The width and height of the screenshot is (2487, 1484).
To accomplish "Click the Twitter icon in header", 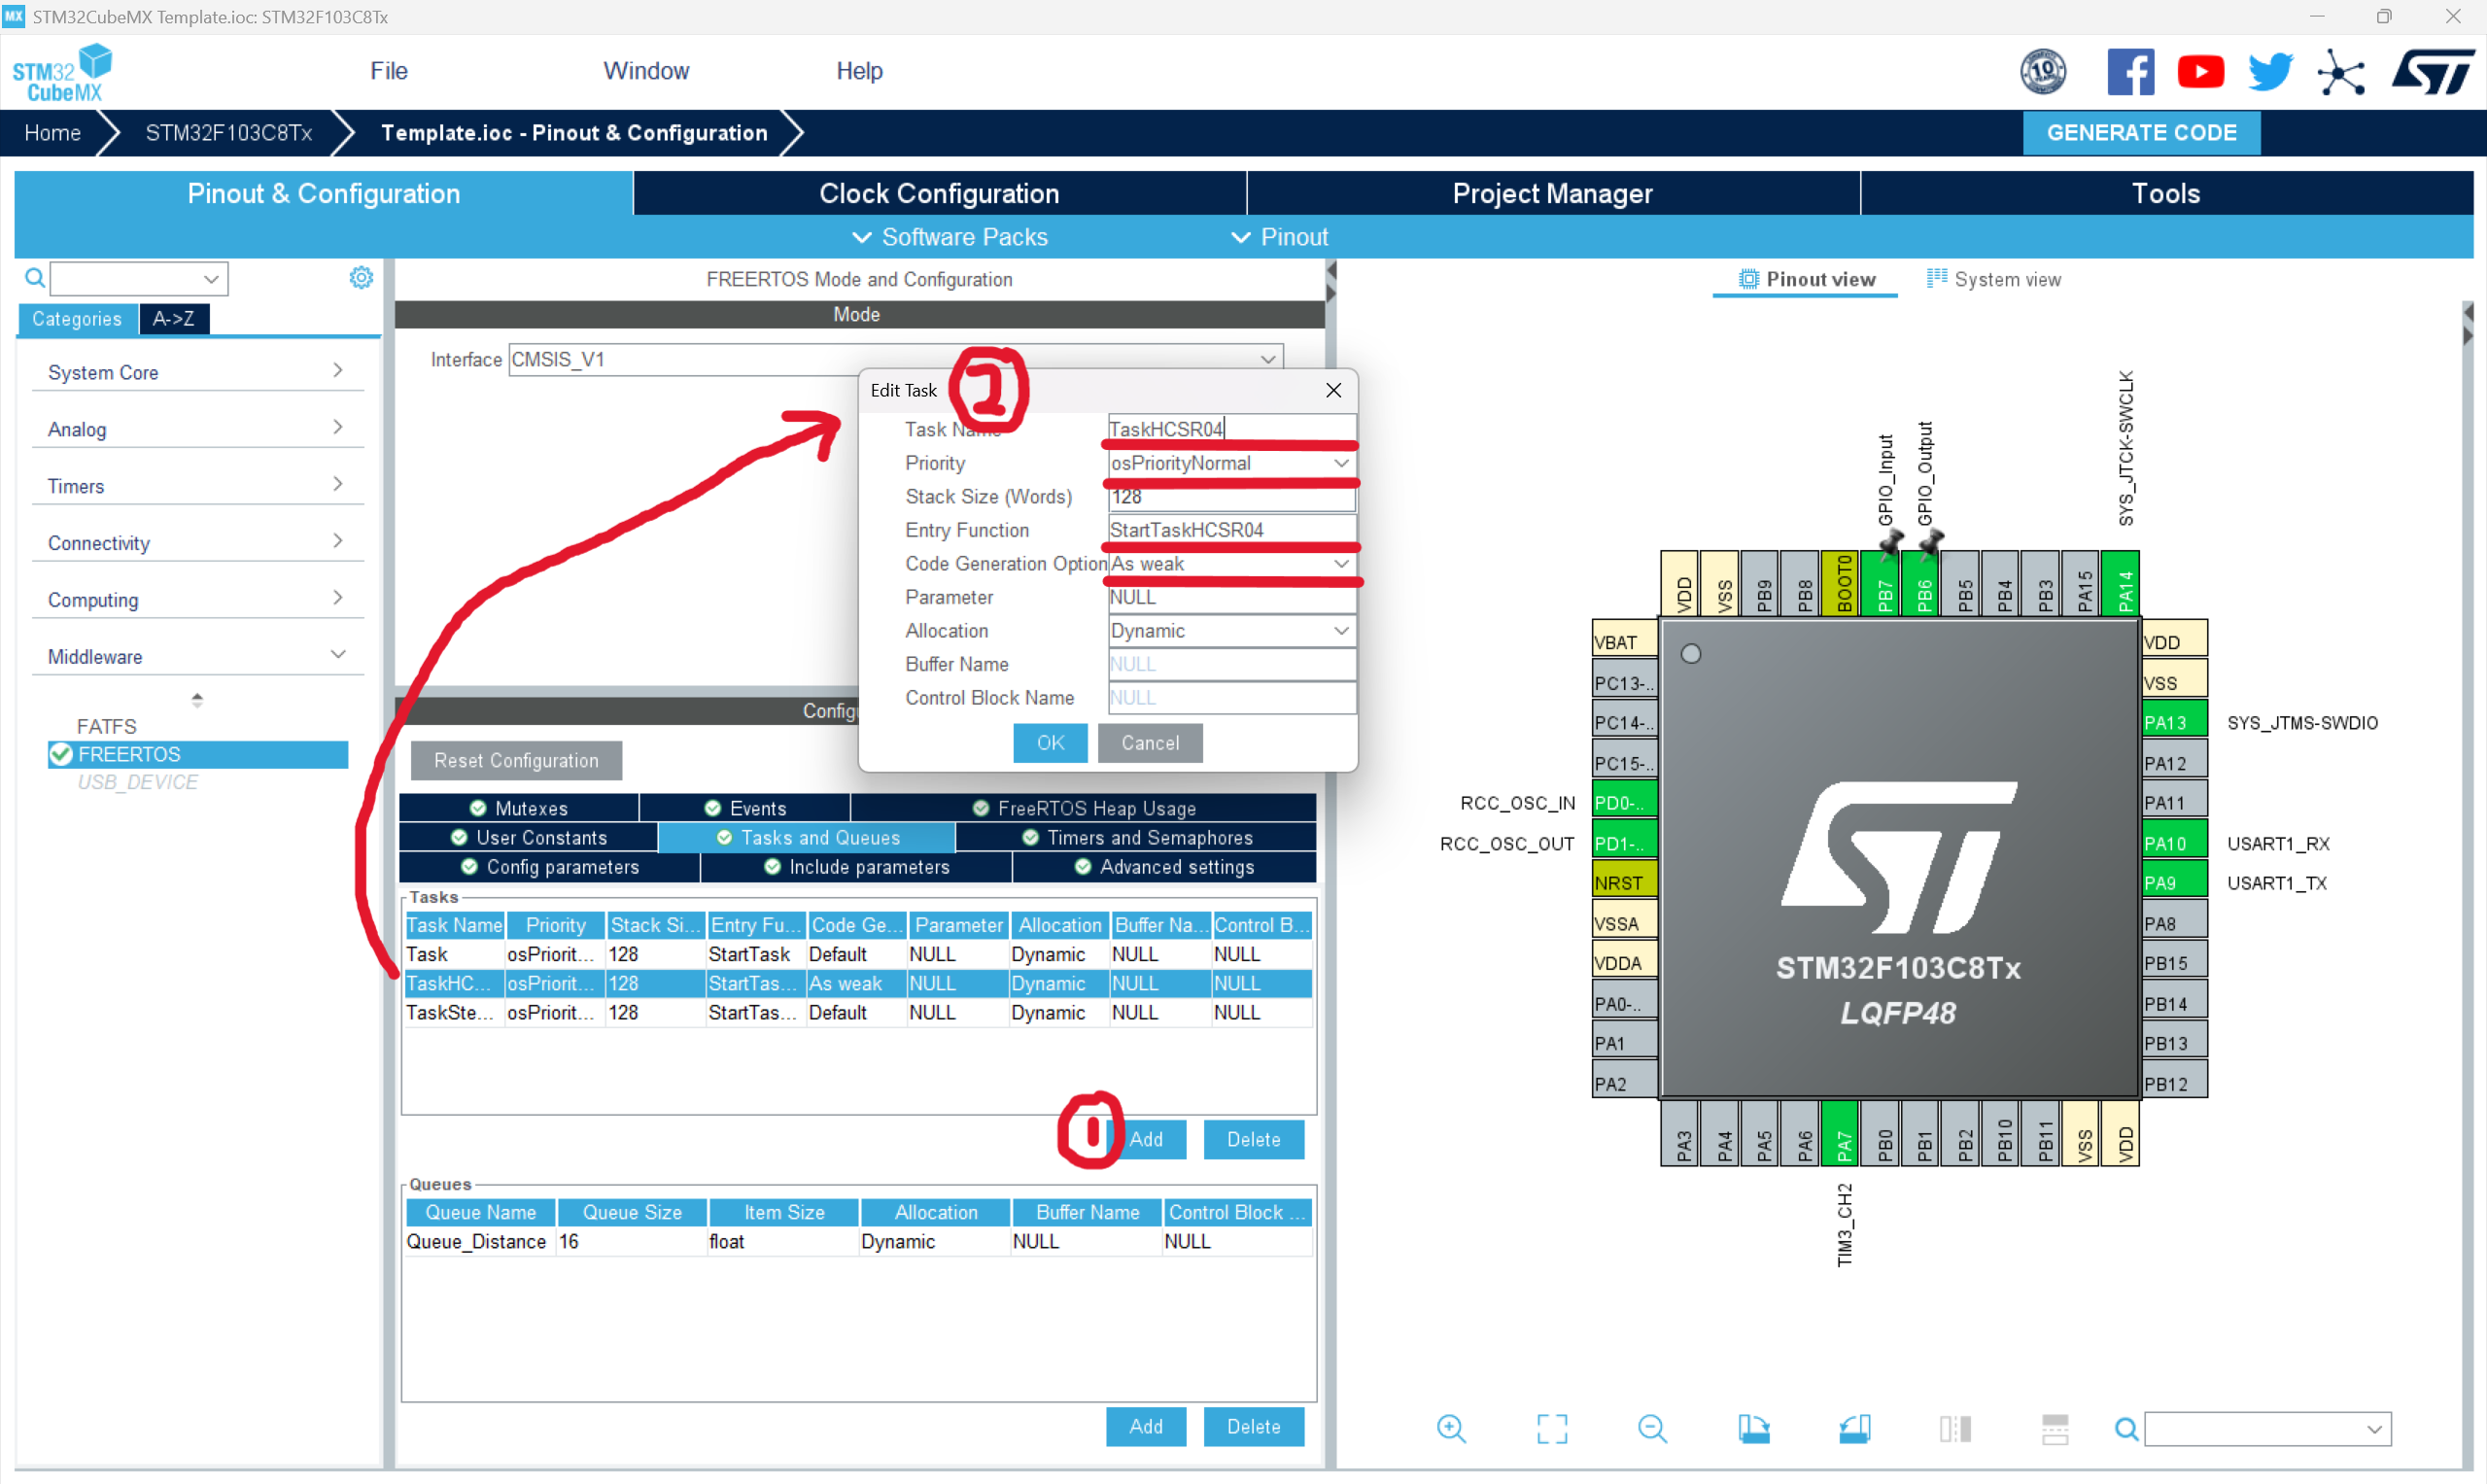I will (x=2269, y=72).
